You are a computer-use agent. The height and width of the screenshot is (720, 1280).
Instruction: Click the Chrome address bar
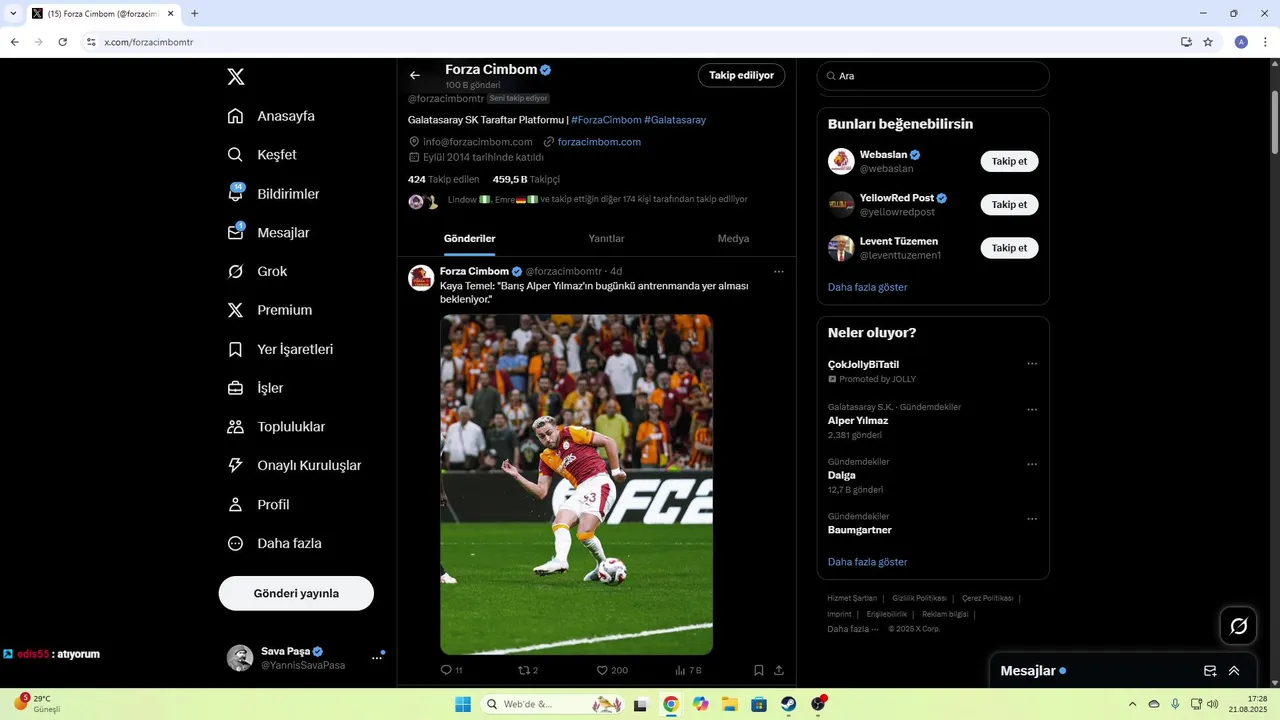pos(630,42)
